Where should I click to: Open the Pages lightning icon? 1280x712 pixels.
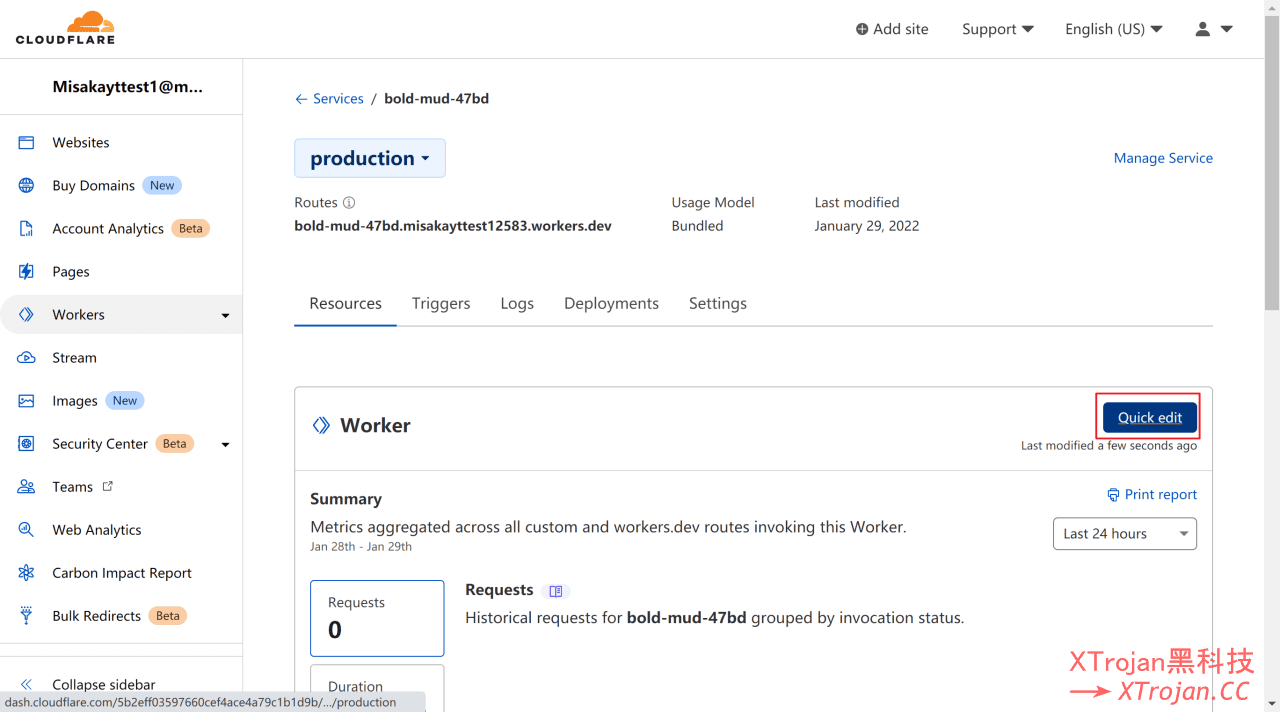click(27, 272)
